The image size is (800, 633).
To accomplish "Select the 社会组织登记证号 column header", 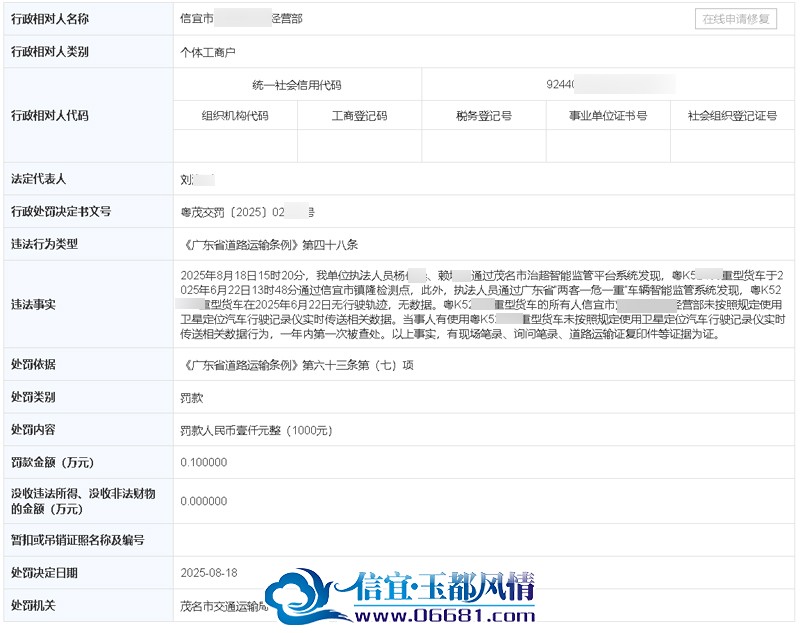I will tap(732, 116).
